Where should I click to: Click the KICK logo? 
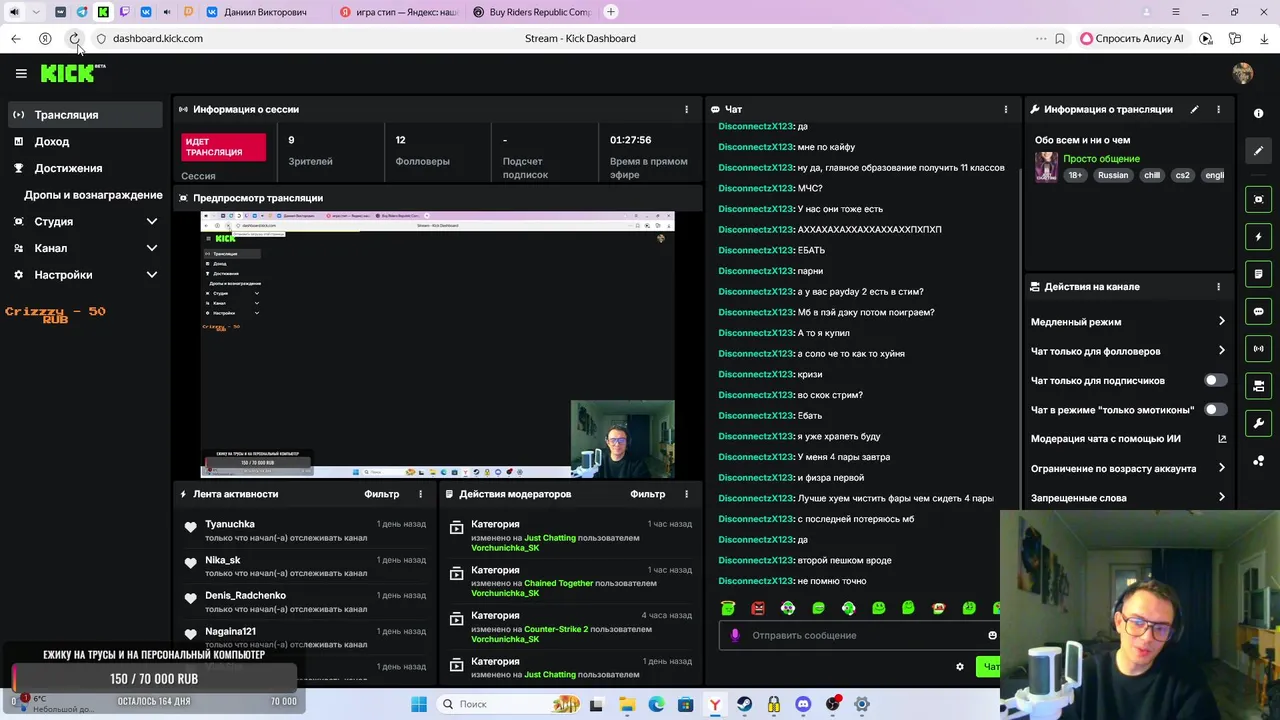[68, 73]
